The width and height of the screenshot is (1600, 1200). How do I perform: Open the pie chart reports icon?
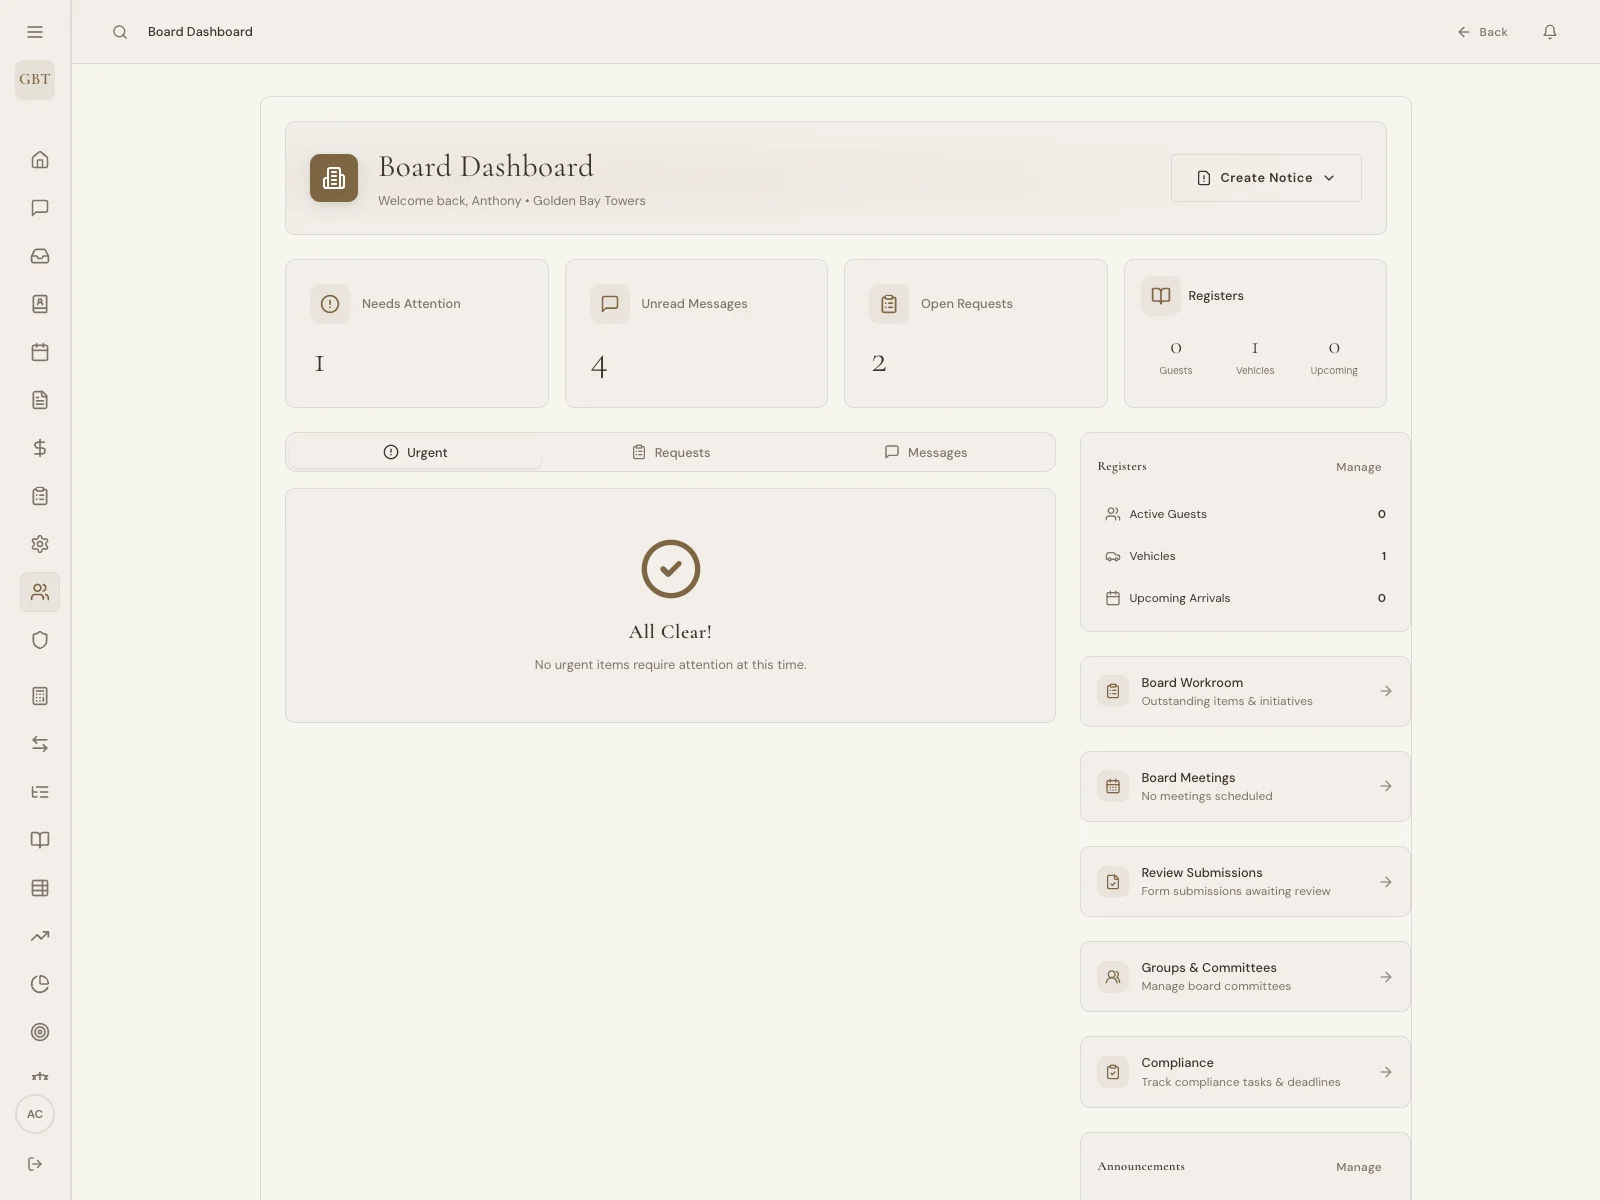pyautogui.click(x=39, y=984)
